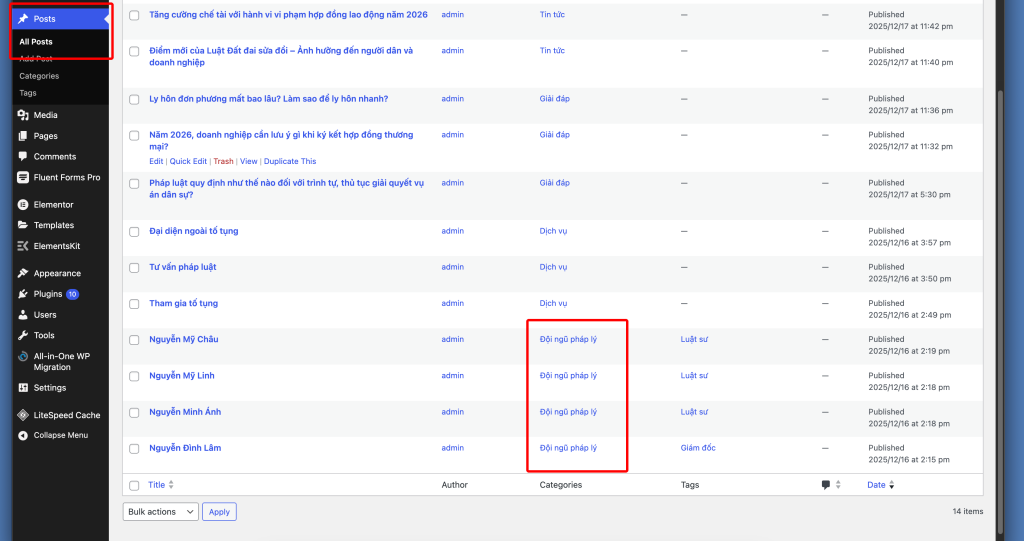Screen dimensions: 1024x541
Task: Open Elementor via its sidebar icon
Action: point(23,205)
